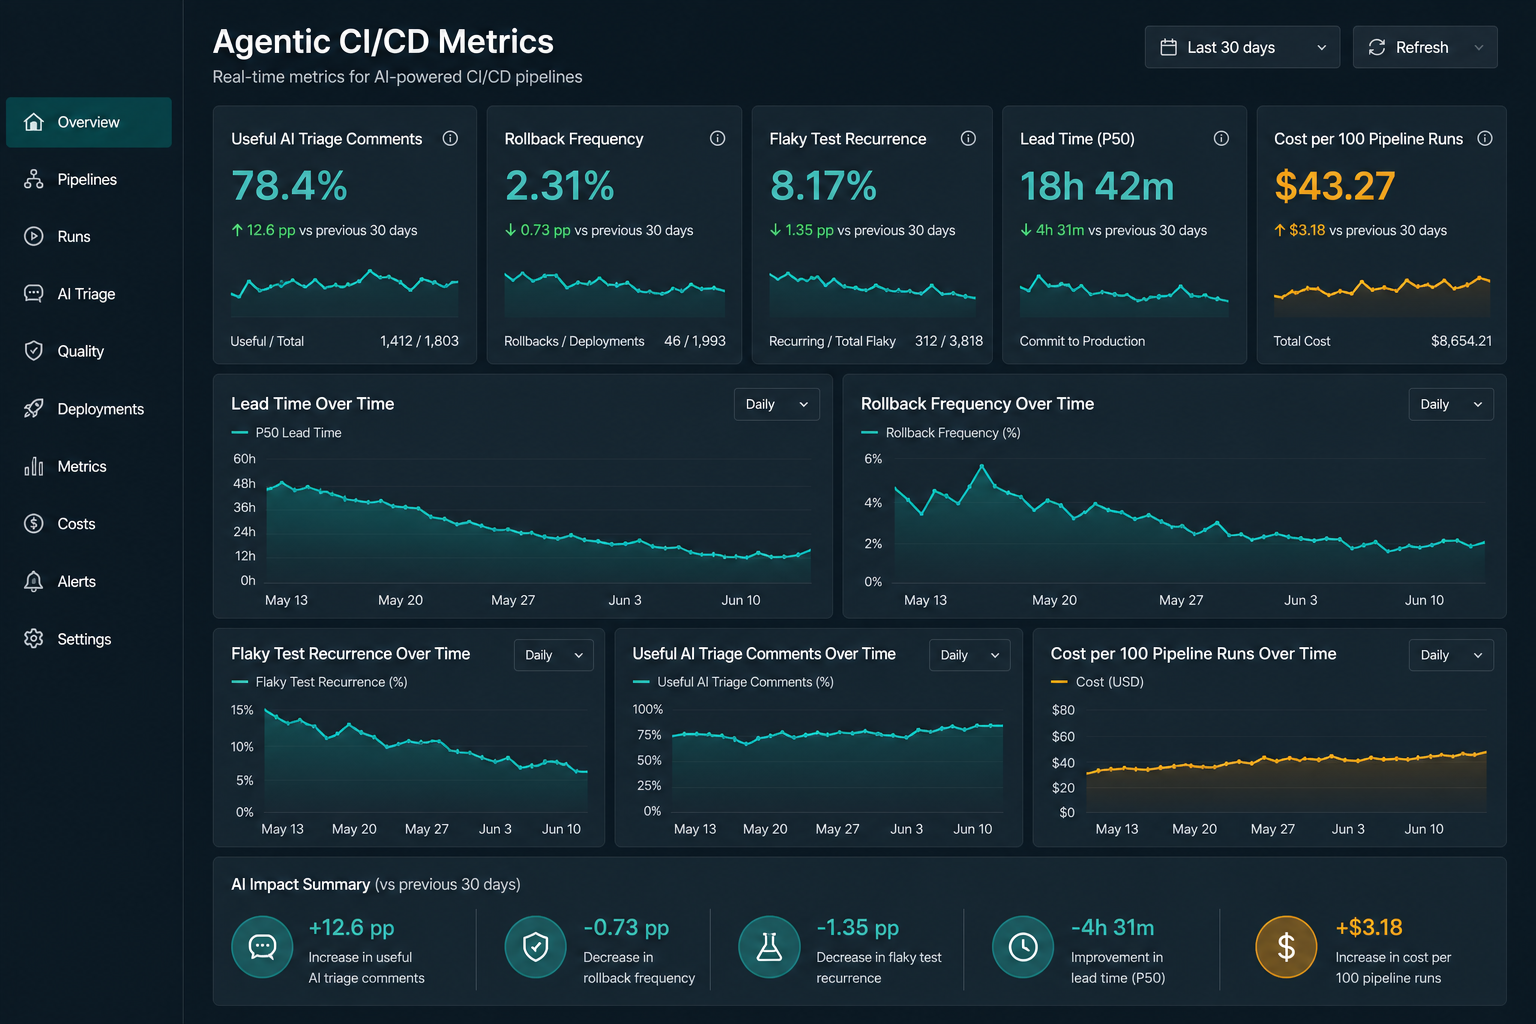Click info icon on Cost per 100 Pipeline Runs card
Screen dimensions: 1536x1024
pos(1485,139)
